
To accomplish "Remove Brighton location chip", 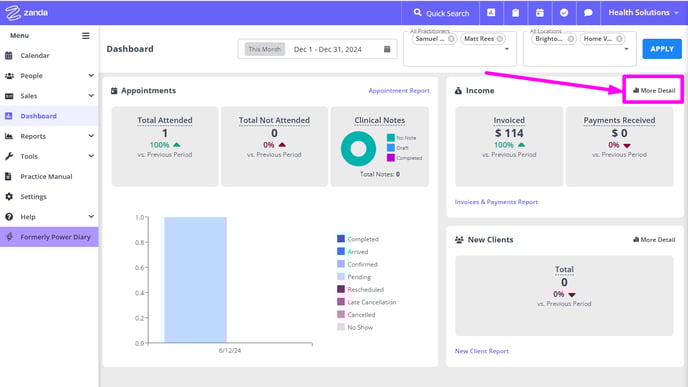I will coord(571,39).
